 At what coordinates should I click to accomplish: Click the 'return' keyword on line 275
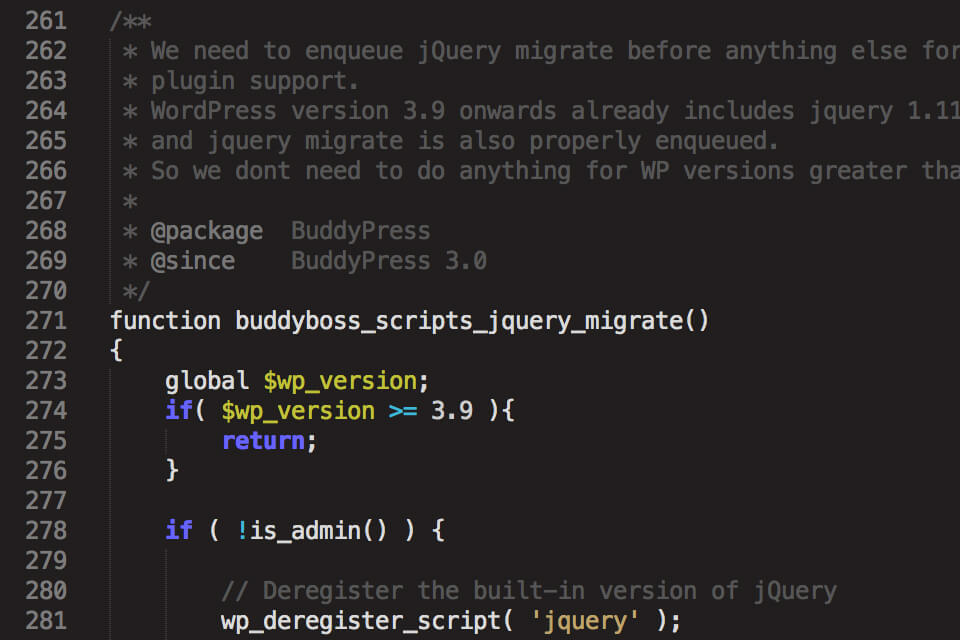click(x=263, y=441)
